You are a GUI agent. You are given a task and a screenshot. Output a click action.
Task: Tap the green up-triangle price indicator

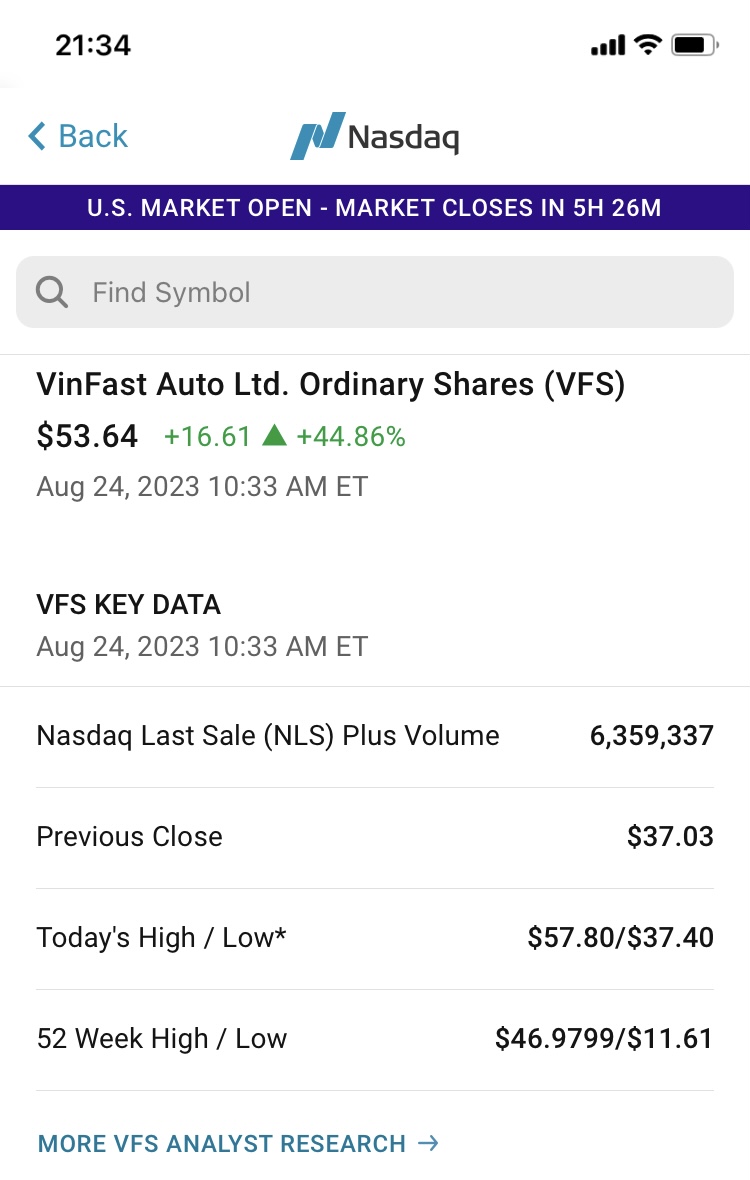tap(274, 436)
